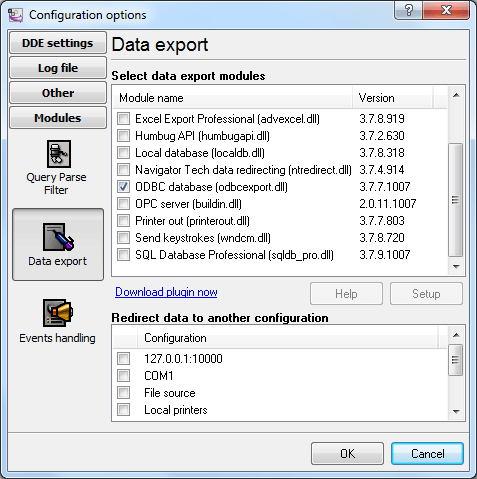Close the Configuration options dialog

pos(446,10)
